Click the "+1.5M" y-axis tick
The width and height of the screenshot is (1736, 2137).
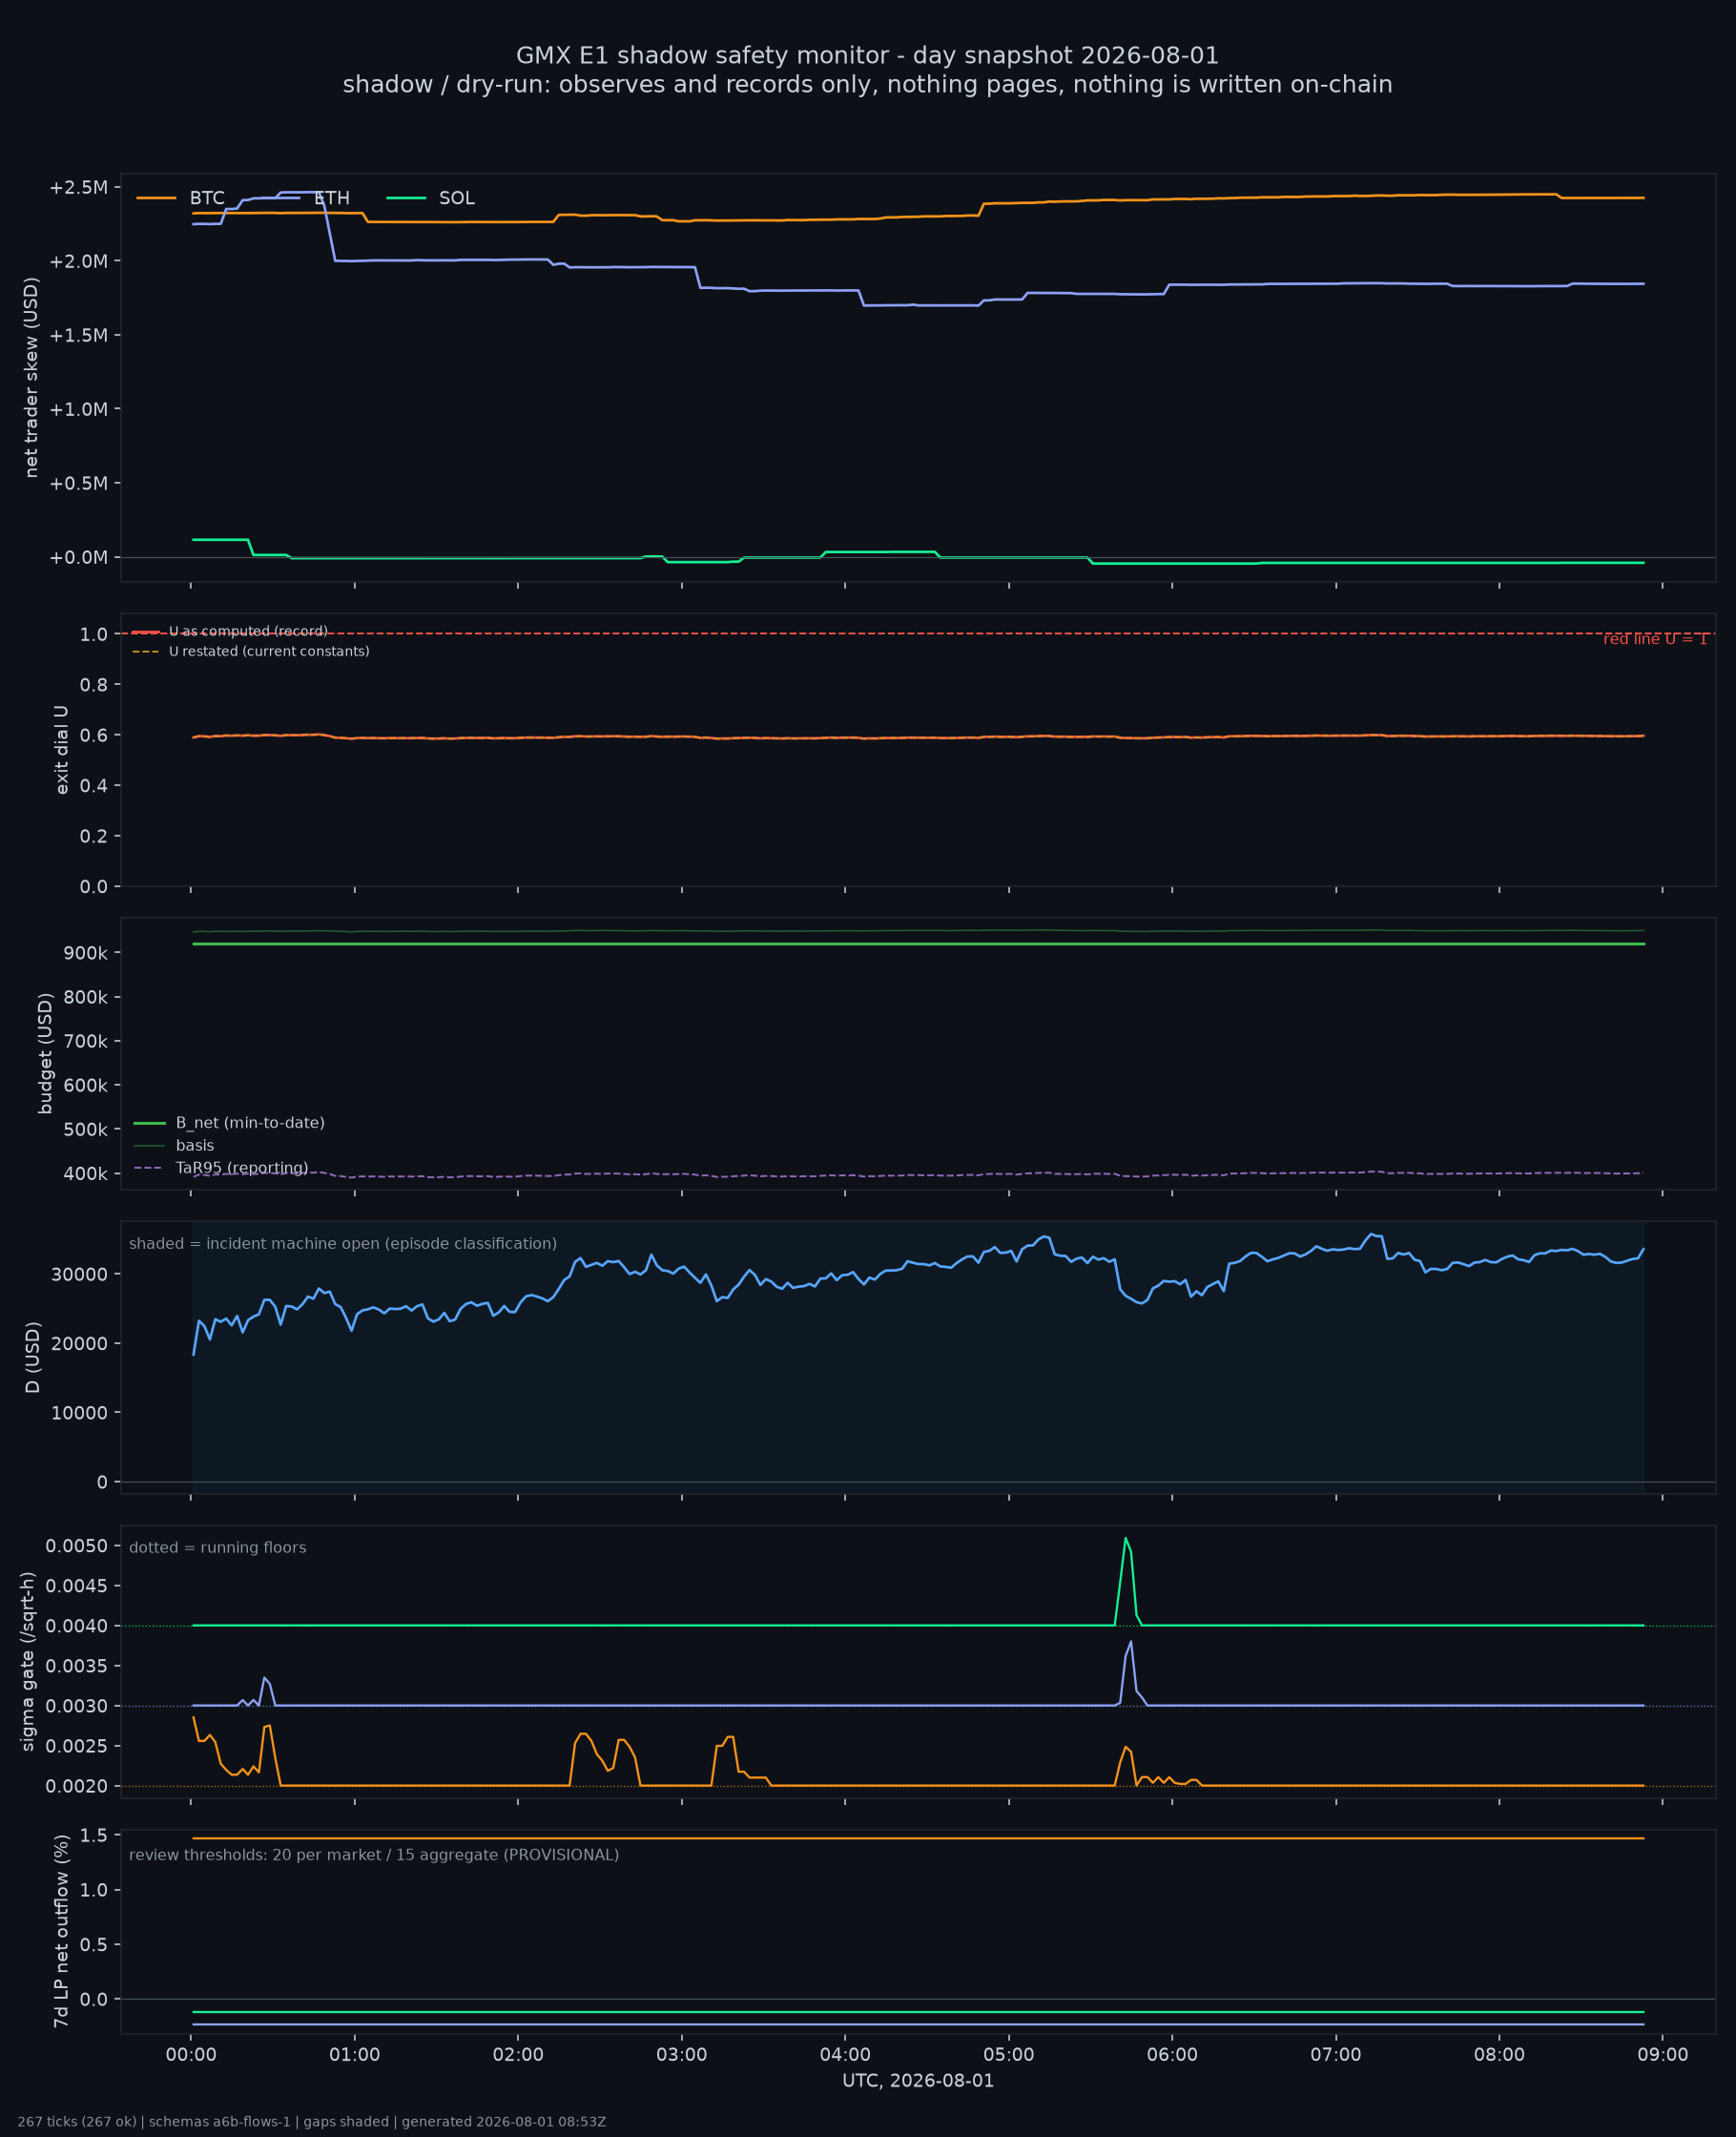[78, 336]
